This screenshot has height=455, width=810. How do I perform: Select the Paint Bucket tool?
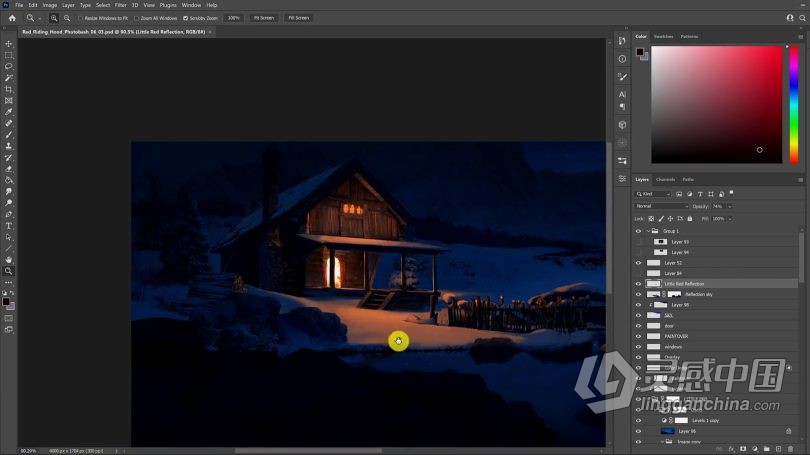tap(9, 180)
